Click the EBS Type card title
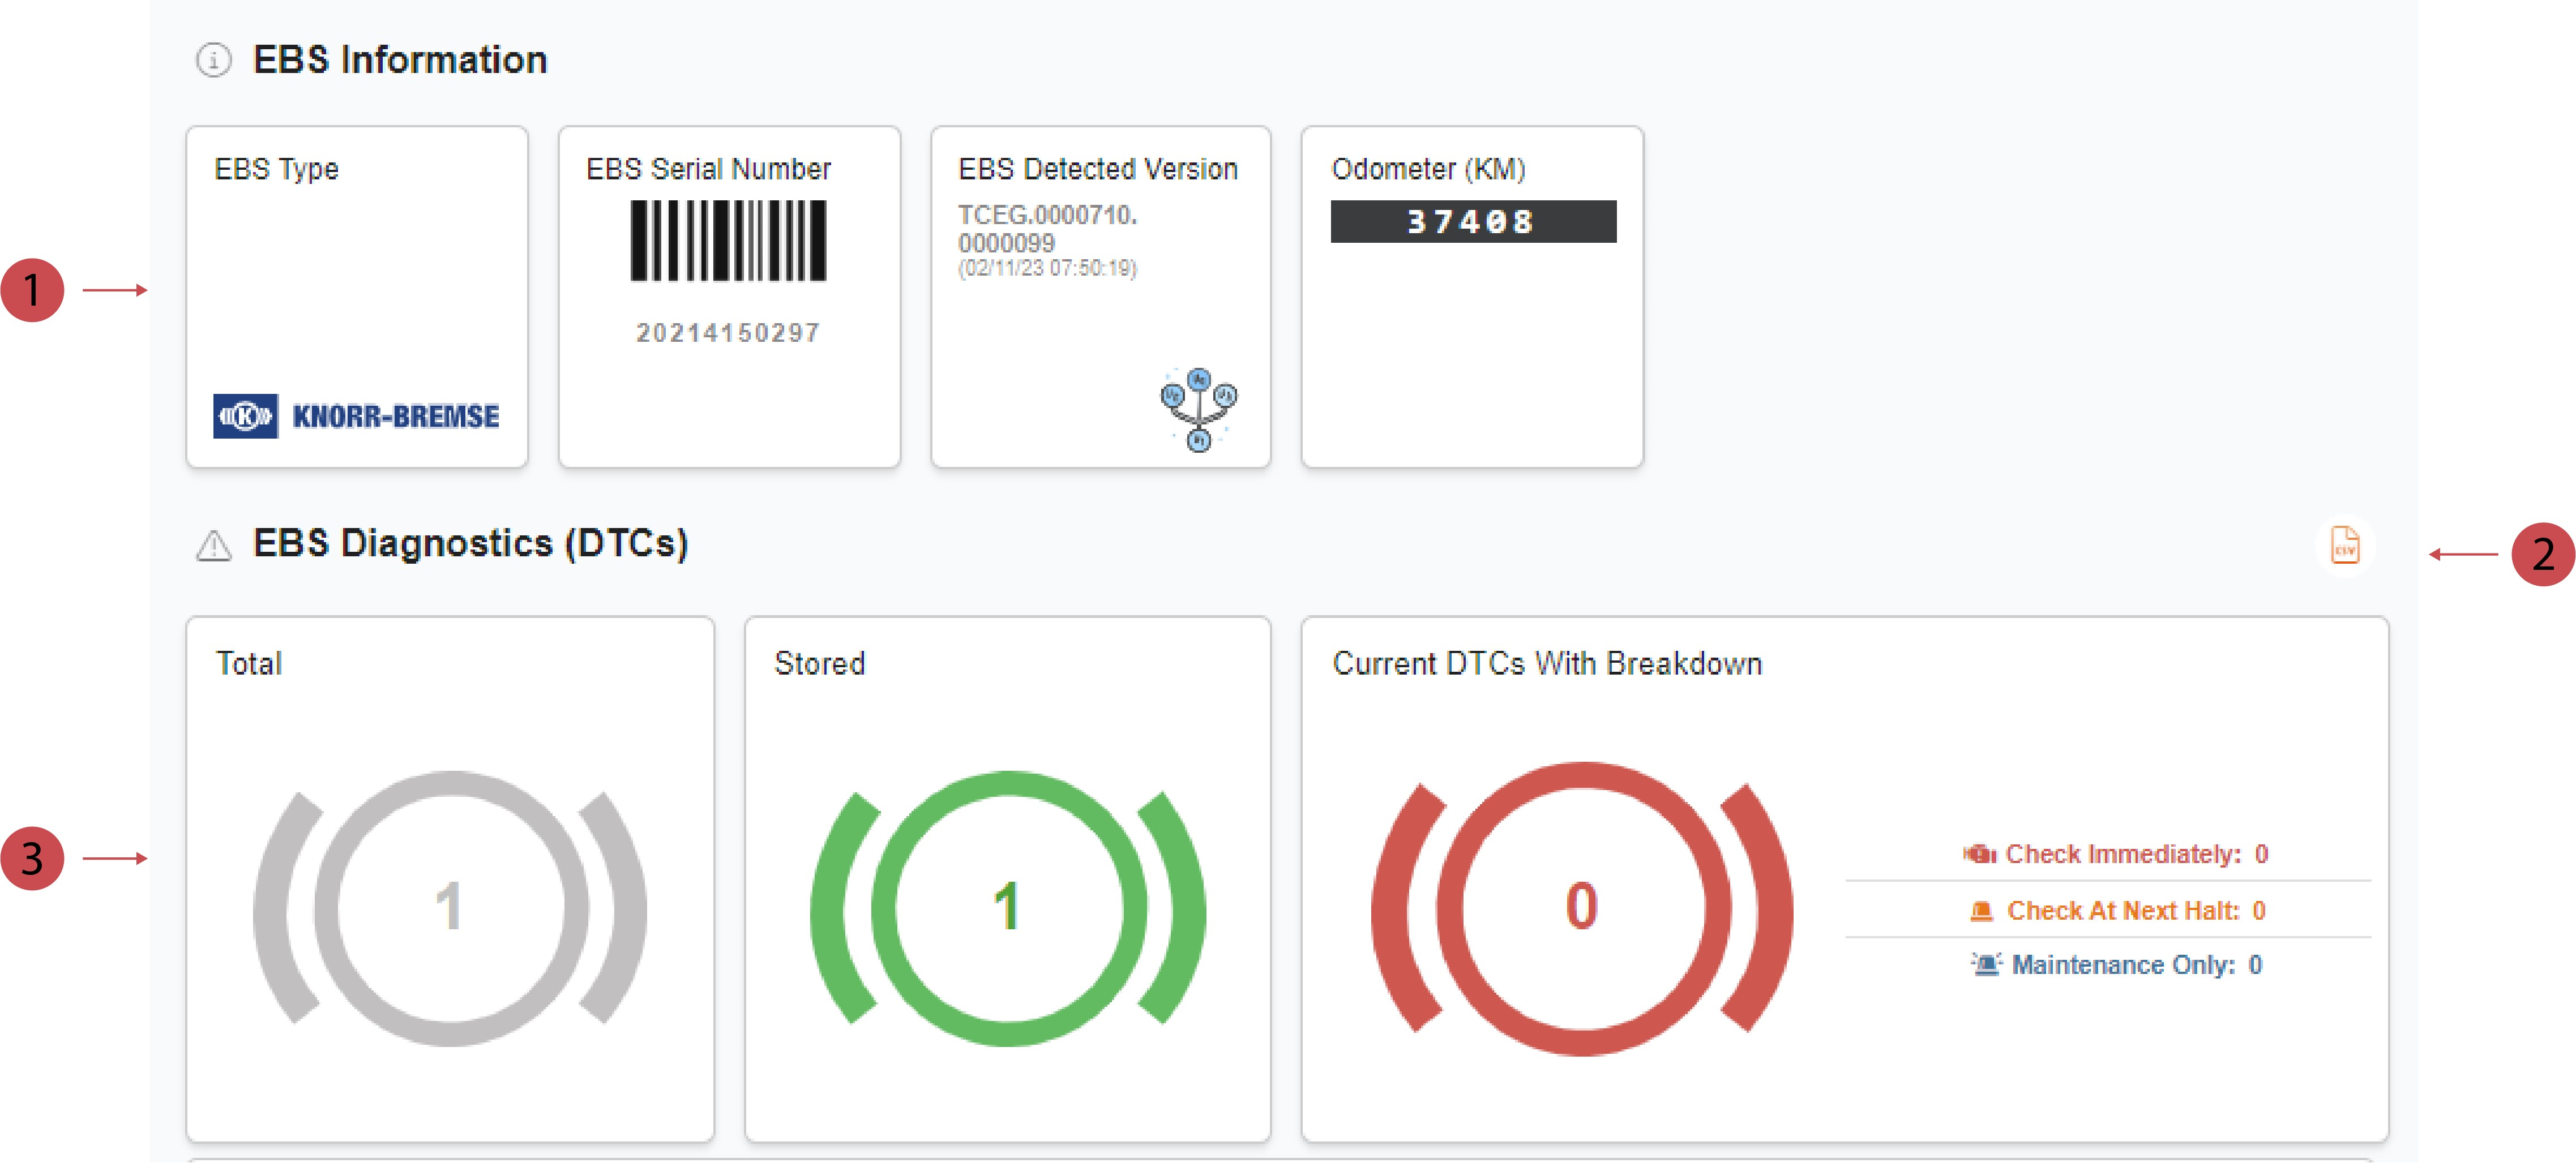The image size is (2576, 1163). tap(277, 169)
